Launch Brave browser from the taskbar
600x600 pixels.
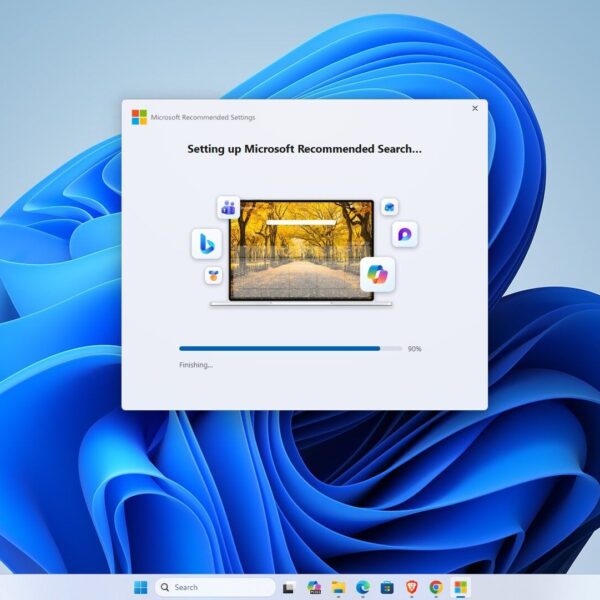tap(411, 587)
